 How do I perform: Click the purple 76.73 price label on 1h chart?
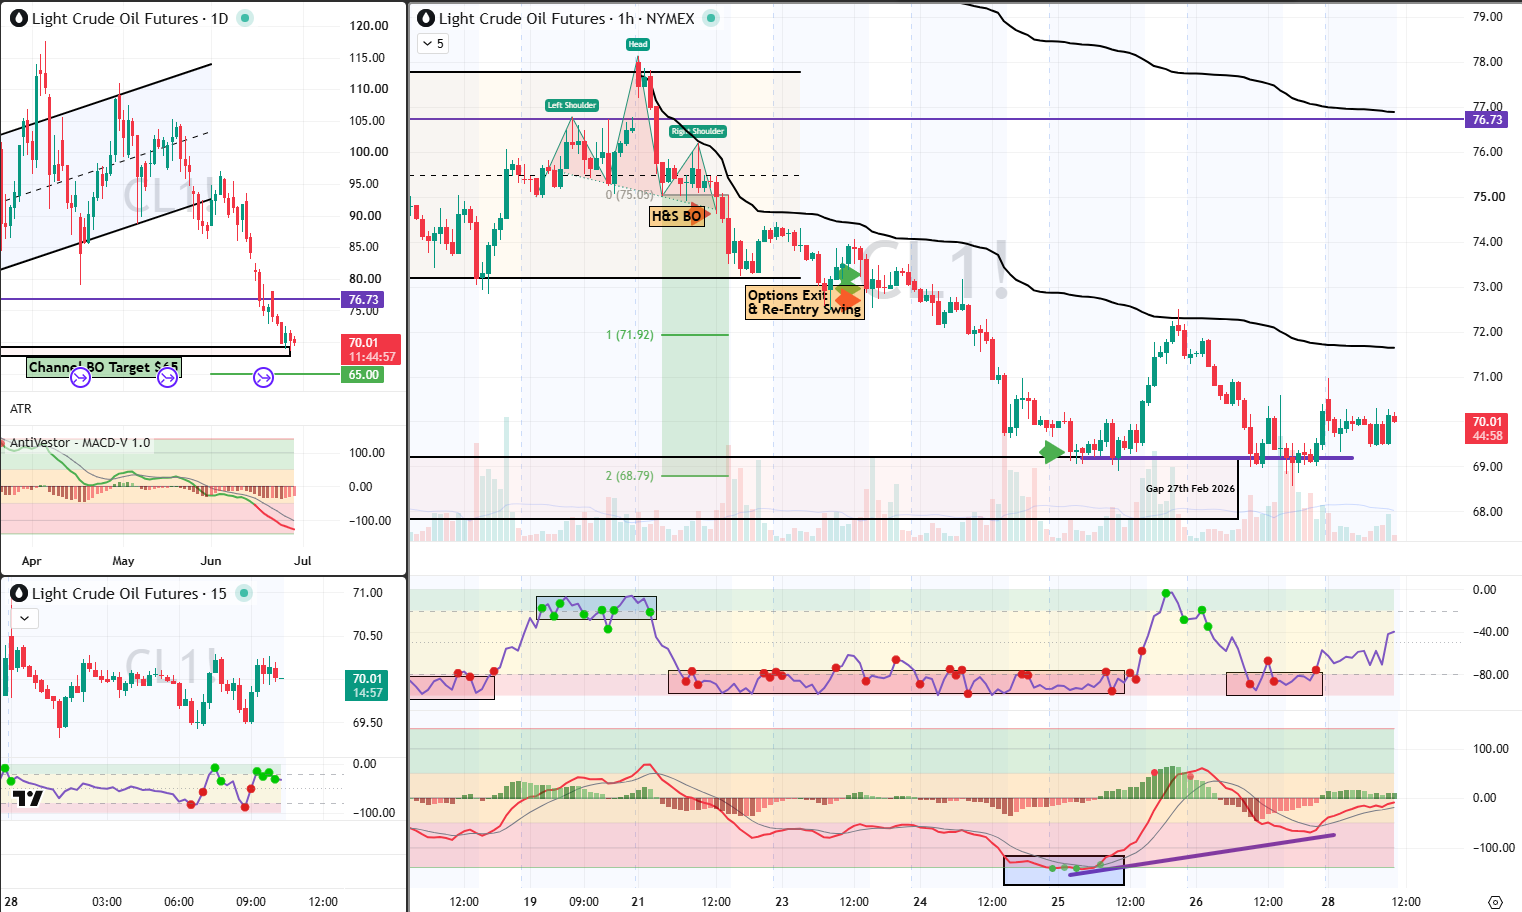click(1487, 120)
